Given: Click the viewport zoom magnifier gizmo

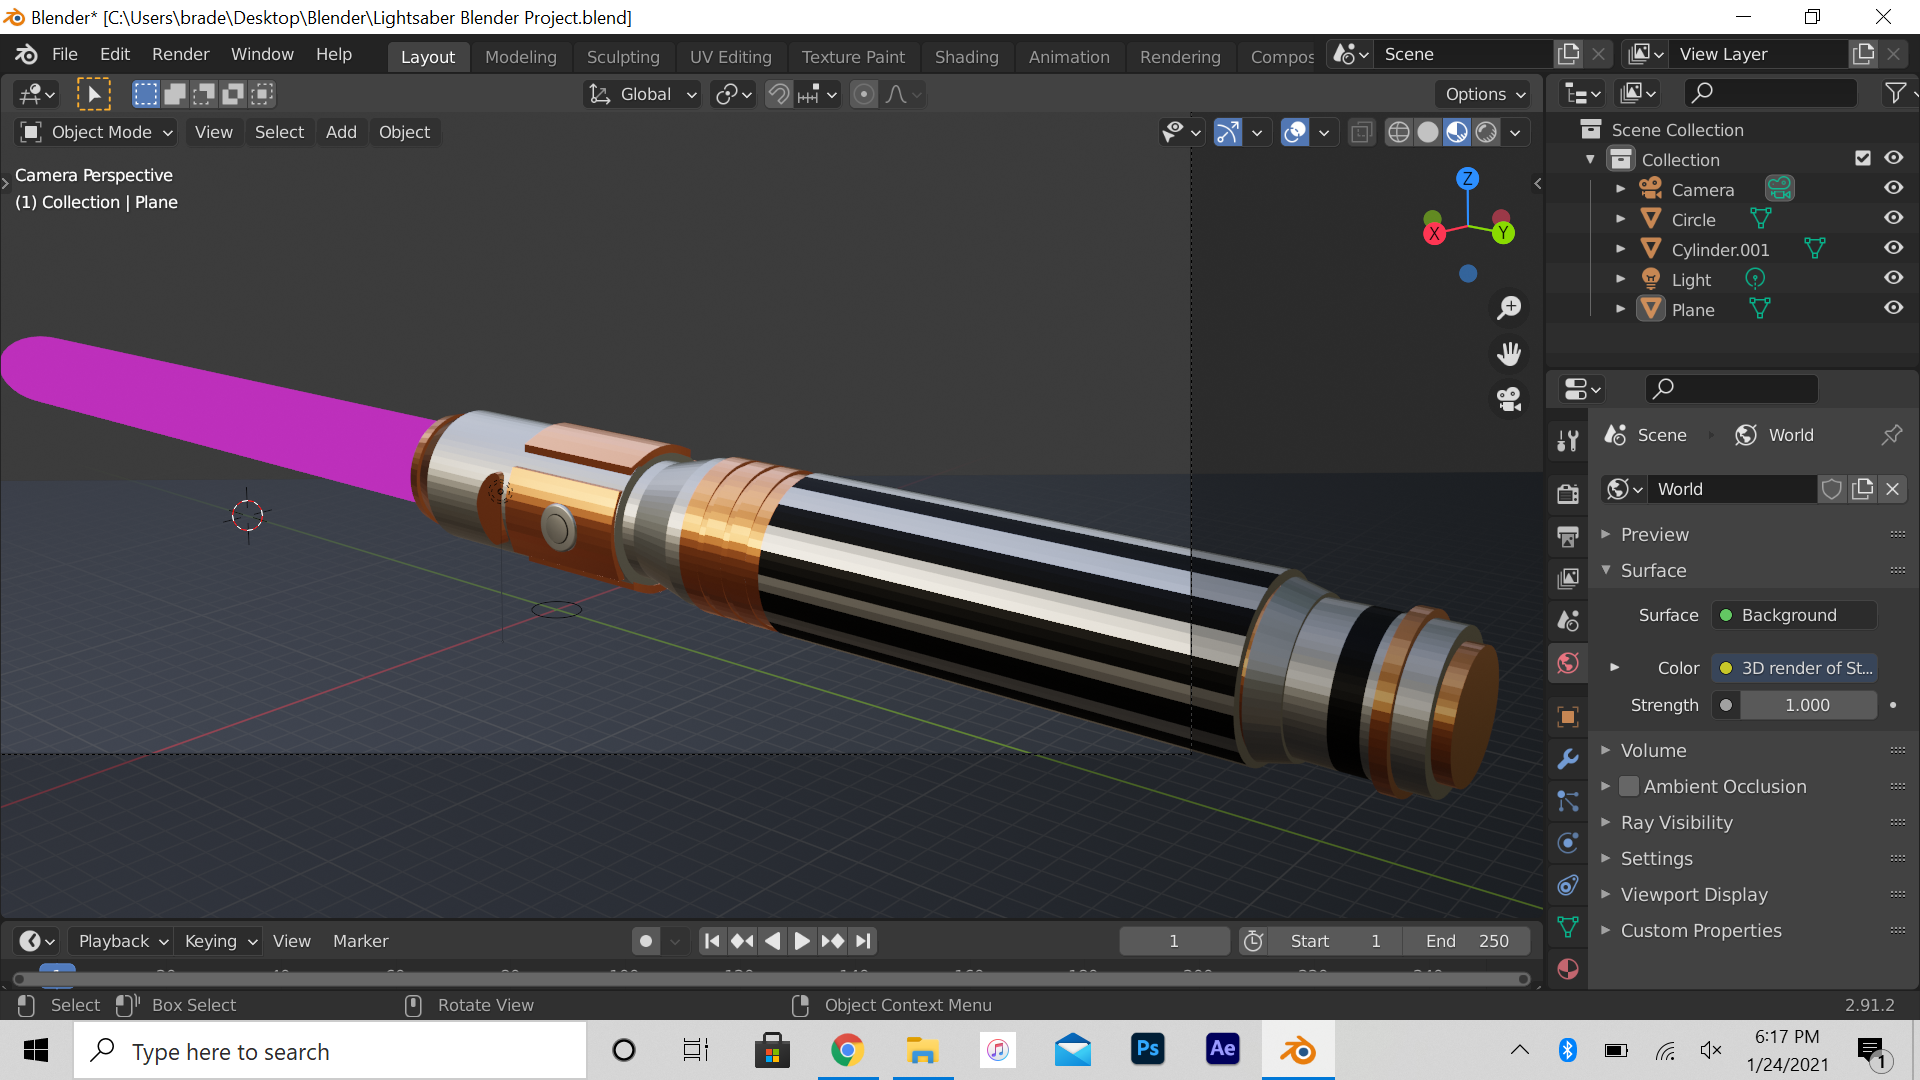Looking at the screenshot, I should [x=1509, y=308].
